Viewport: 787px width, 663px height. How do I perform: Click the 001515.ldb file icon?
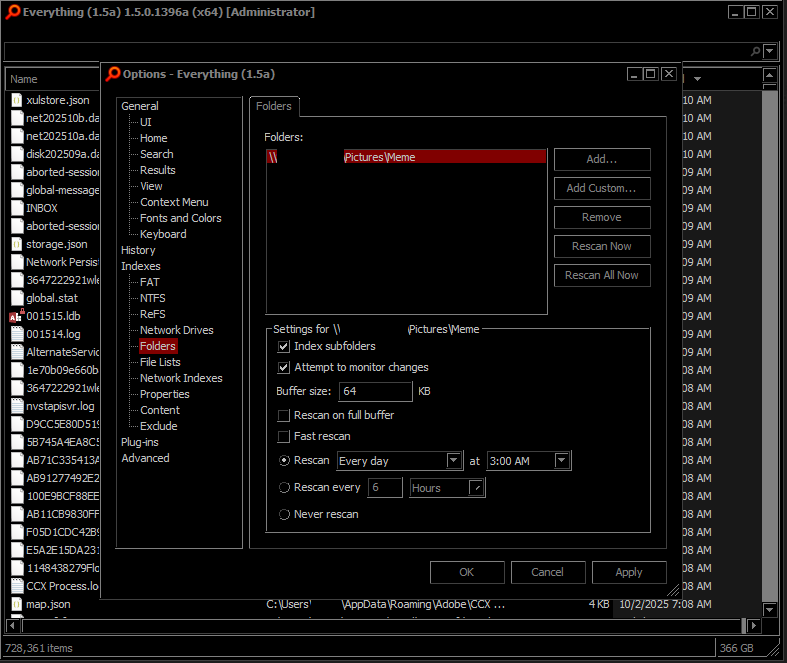click(x=16, y=316)
